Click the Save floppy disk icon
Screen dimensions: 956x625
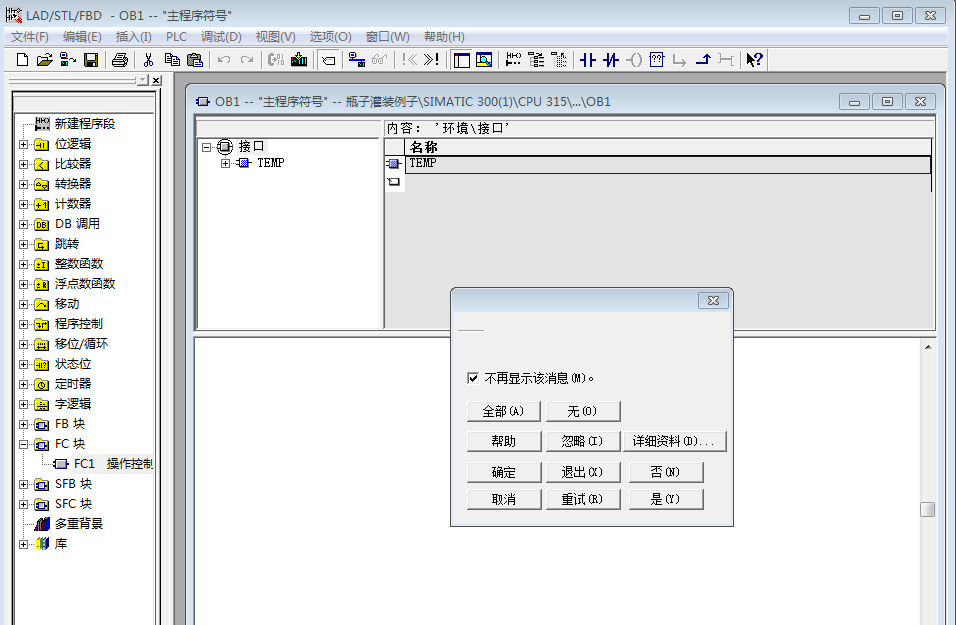[x=91, y=60]
